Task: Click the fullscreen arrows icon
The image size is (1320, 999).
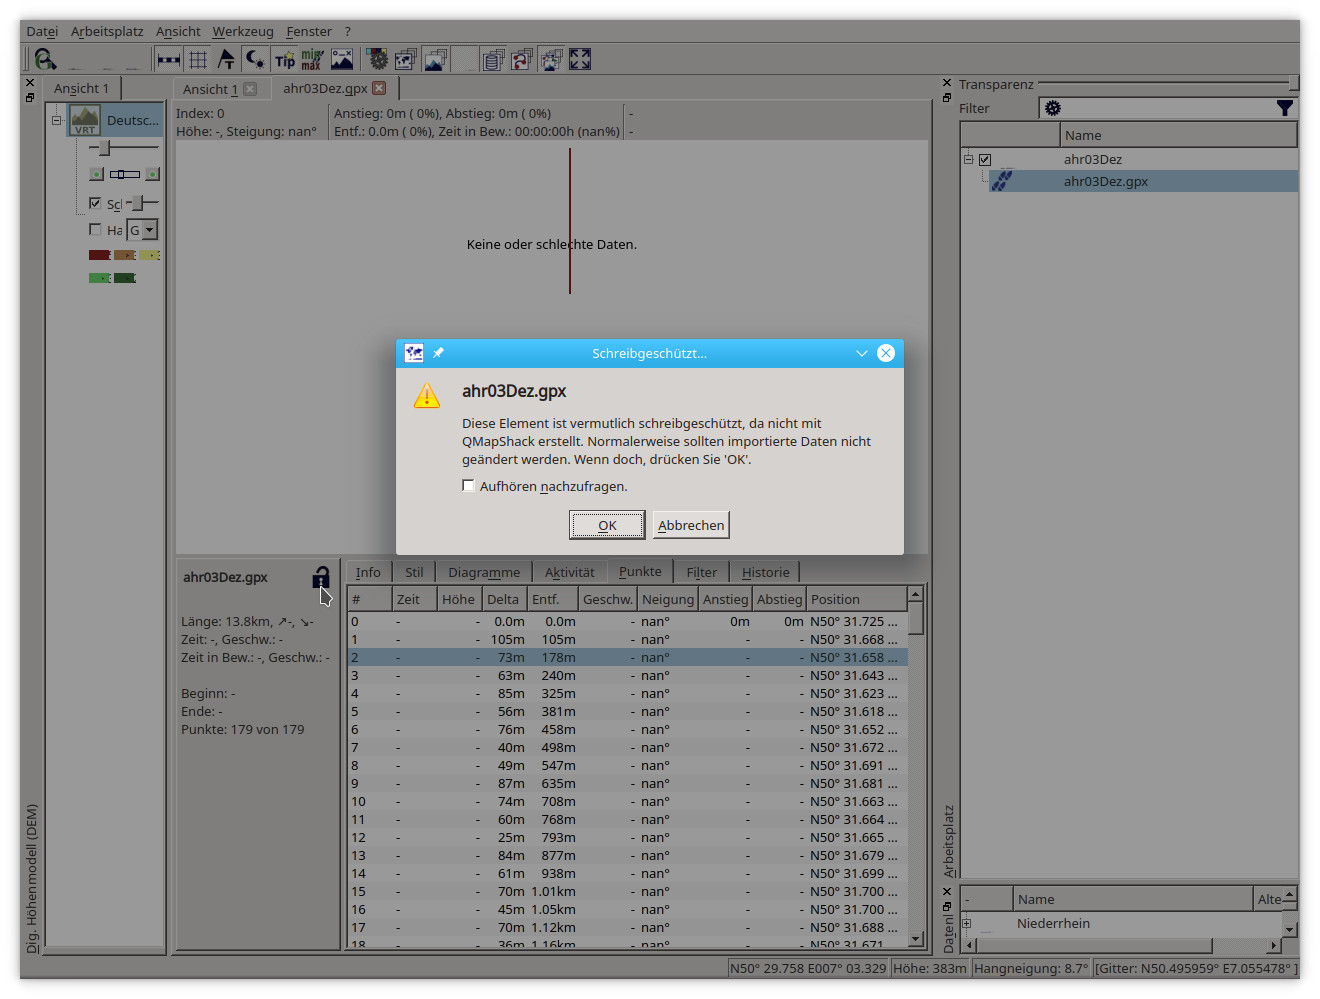Action: (580, 60)
